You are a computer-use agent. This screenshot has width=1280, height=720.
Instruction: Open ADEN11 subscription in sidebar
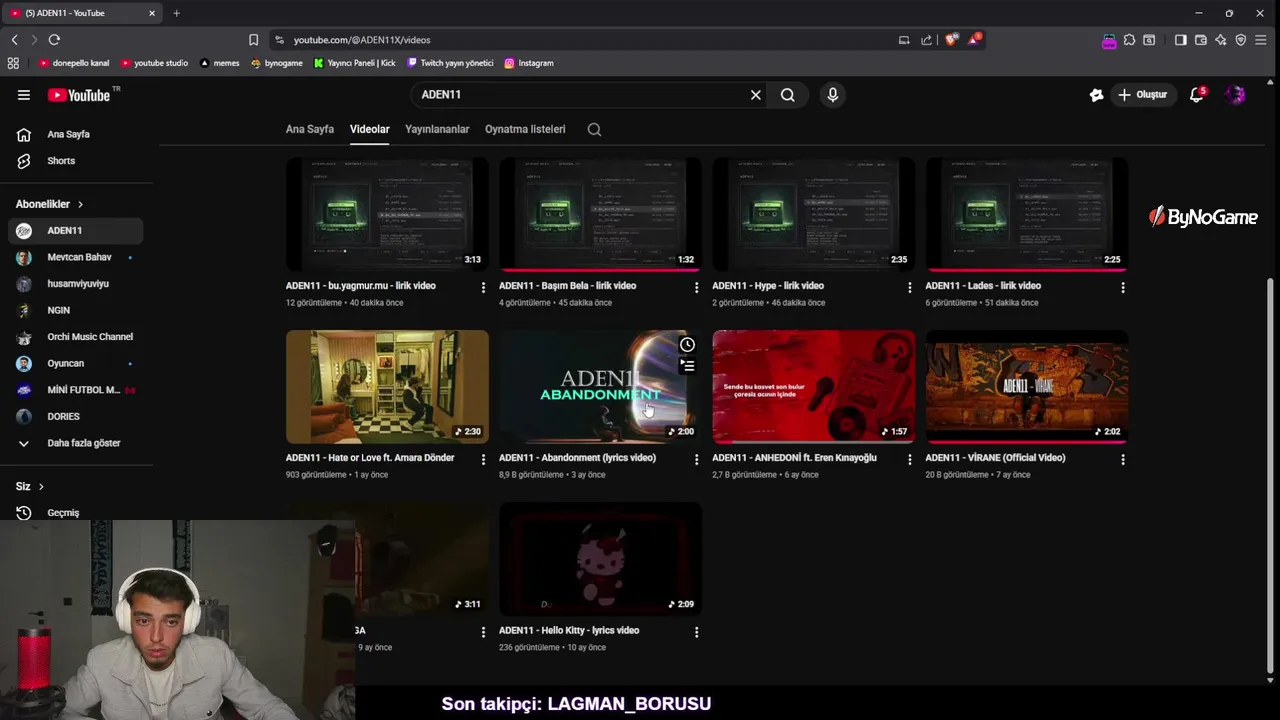(75, 231)
